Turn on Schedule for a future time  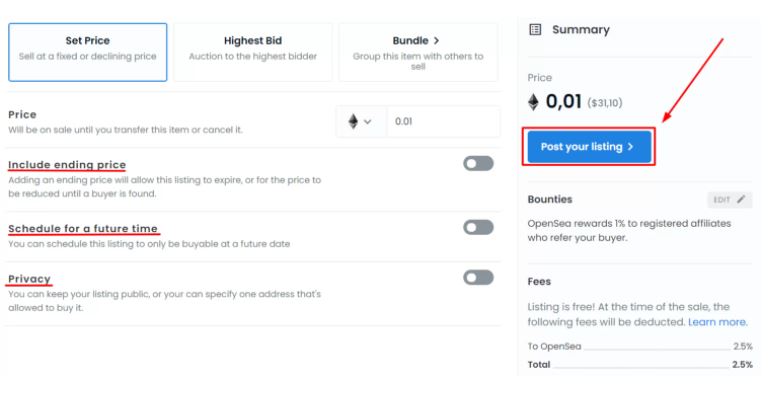478,227
